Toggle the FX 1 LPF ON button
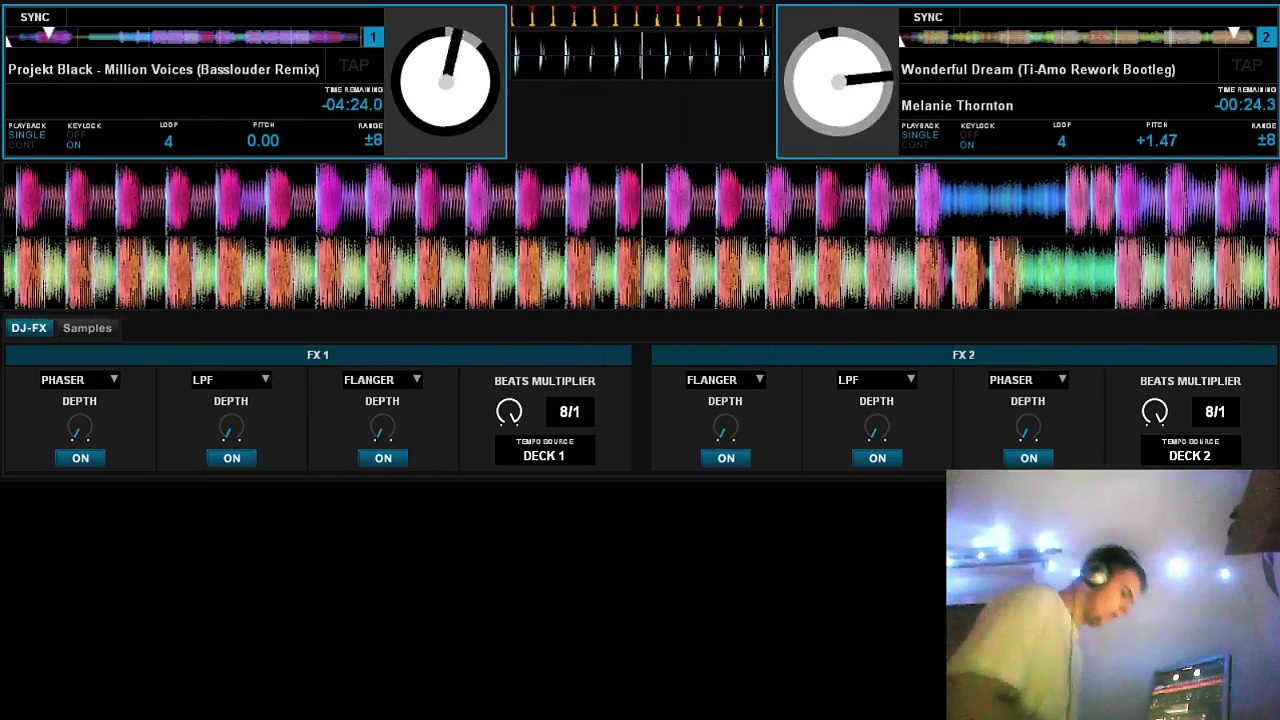This screenshot has height=720, width=1280. click(x=231, y=458)
